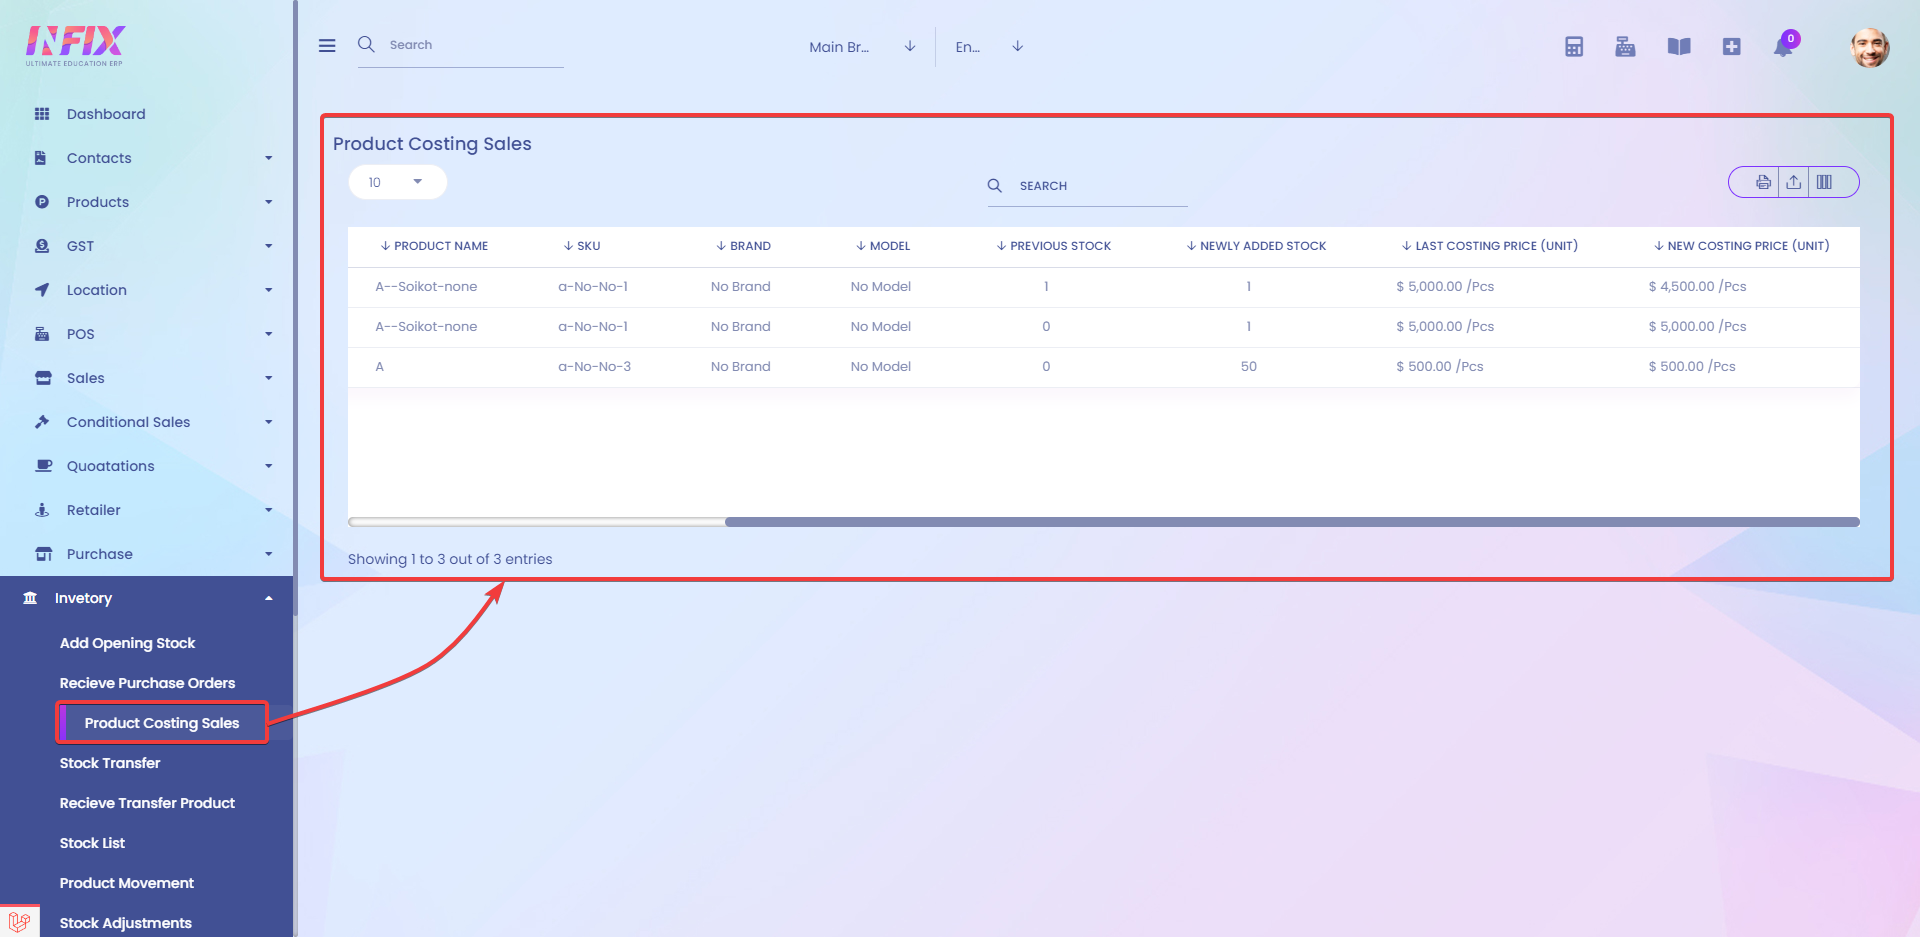1920x937 pixels.
Task: Click the table search magnifier icon
Action: [995, 185]
